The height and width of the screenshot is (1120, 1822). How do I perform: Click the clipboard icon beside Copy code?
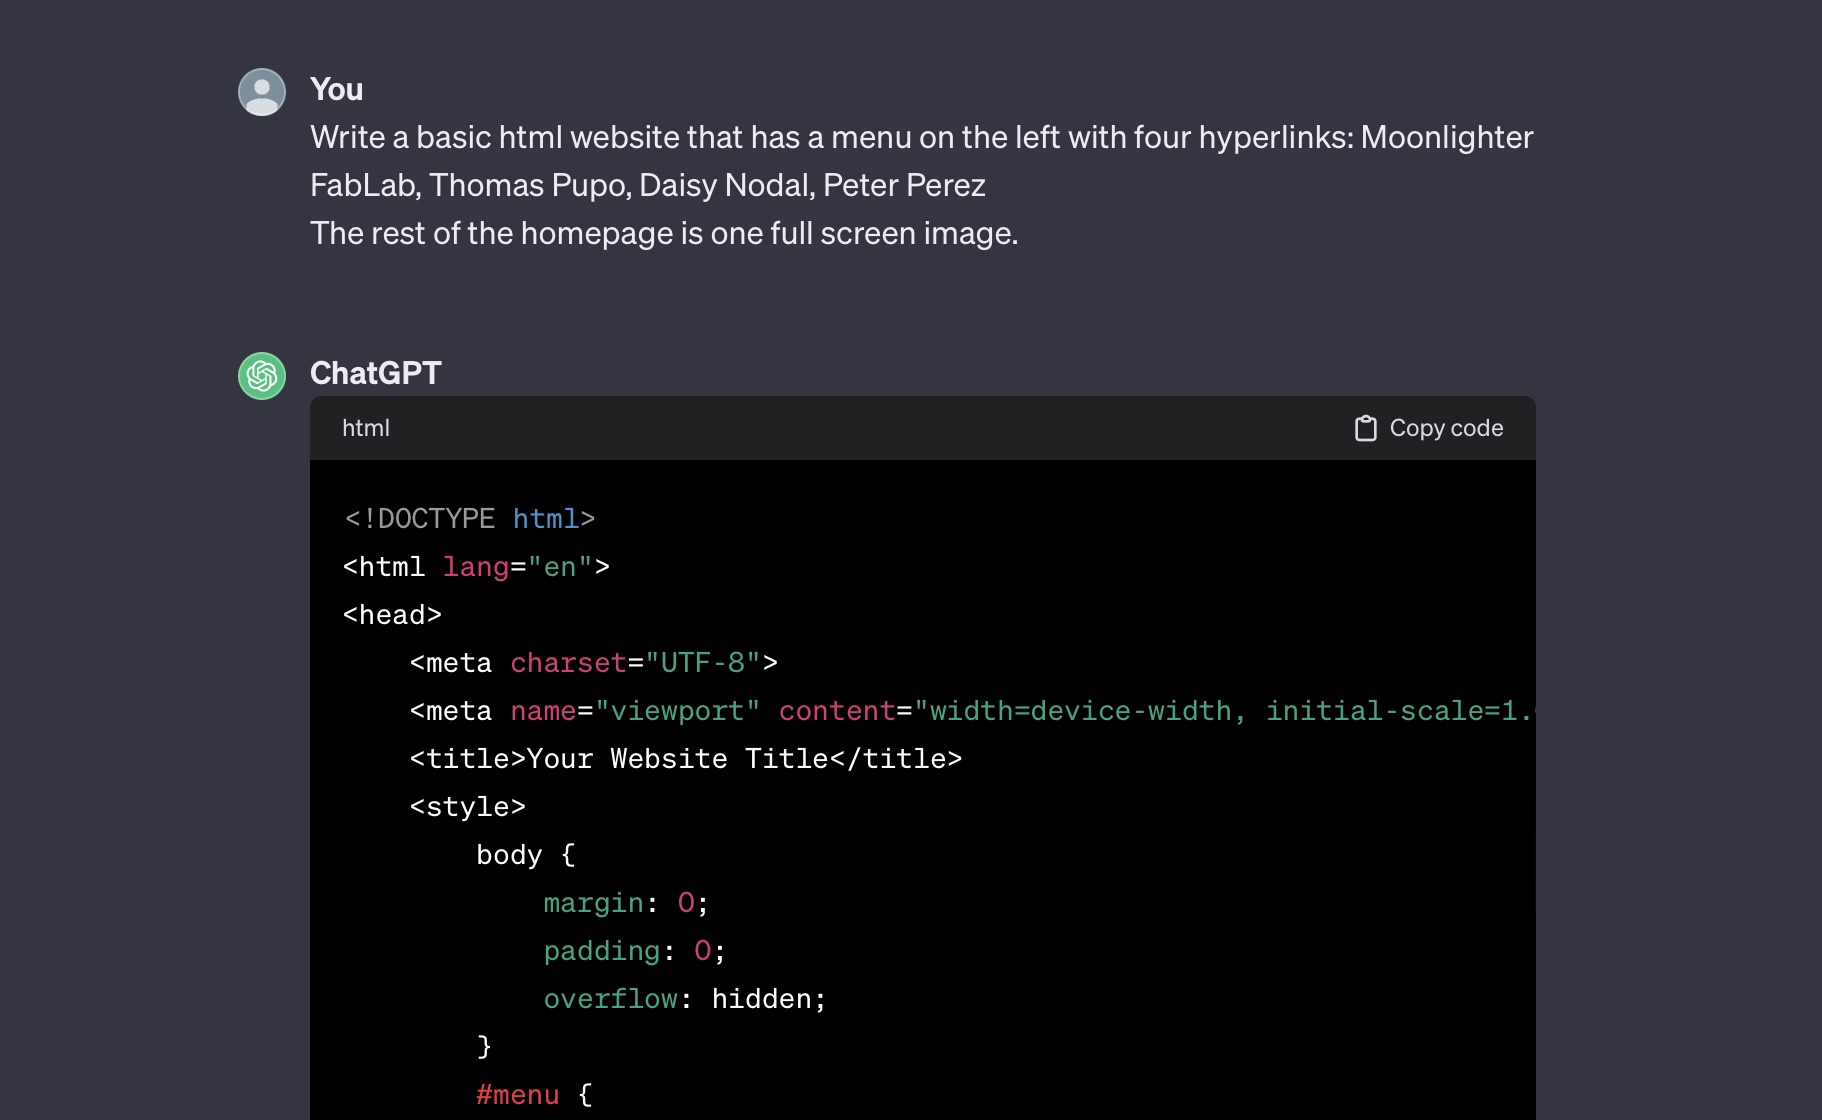pyautogui.click(x=1365, y=428)
